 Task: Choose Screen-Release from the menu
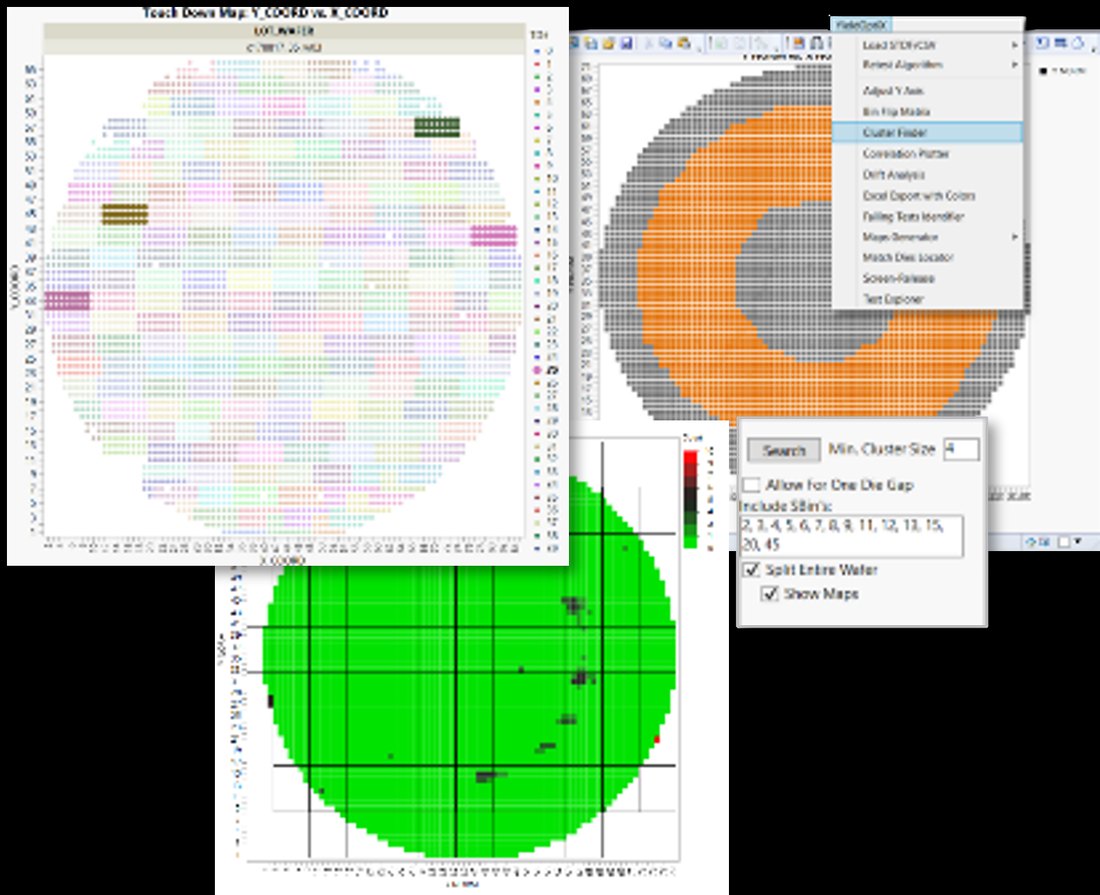tap(899, 278)
